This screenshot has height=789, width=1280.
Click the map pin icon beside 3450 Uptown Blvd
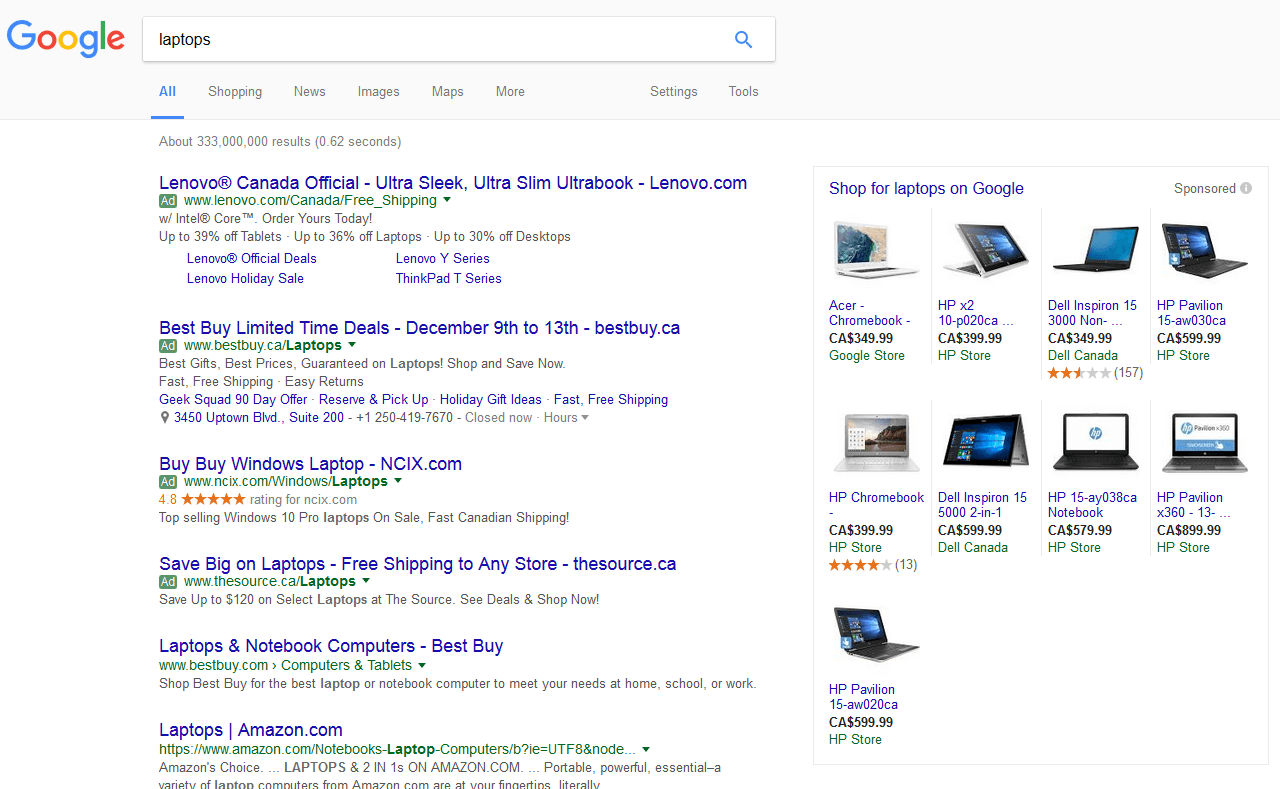pos(165,418)
